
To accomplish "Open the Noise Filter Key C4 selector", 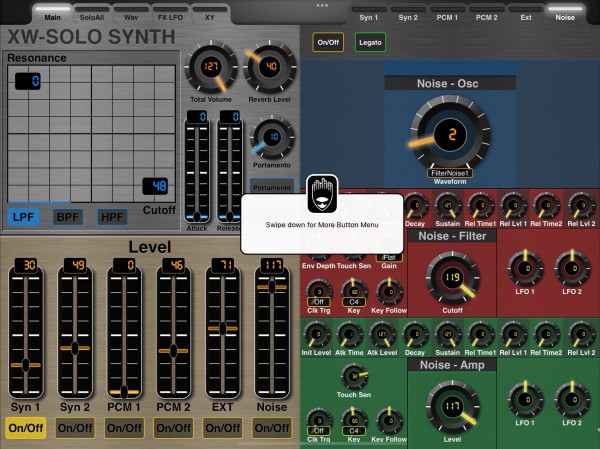I will coord(354,302).
